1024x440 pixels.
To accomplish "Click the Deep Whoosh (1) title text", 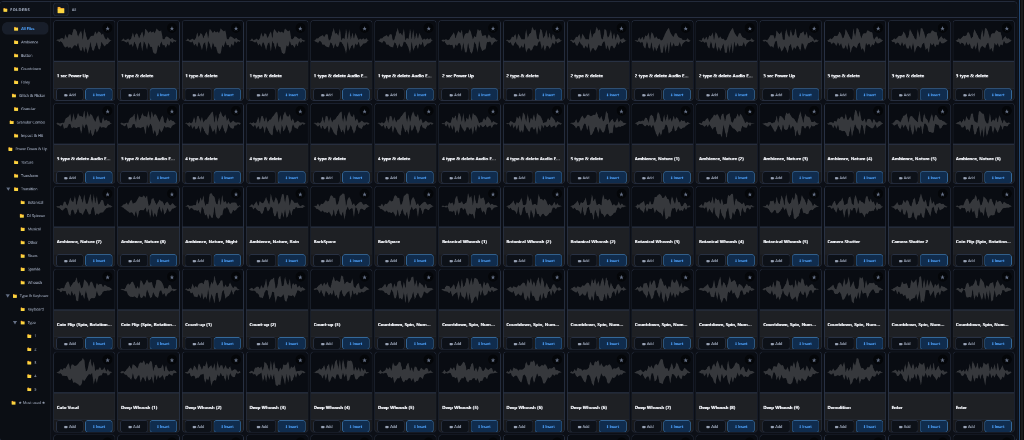I will click(139, 407).
